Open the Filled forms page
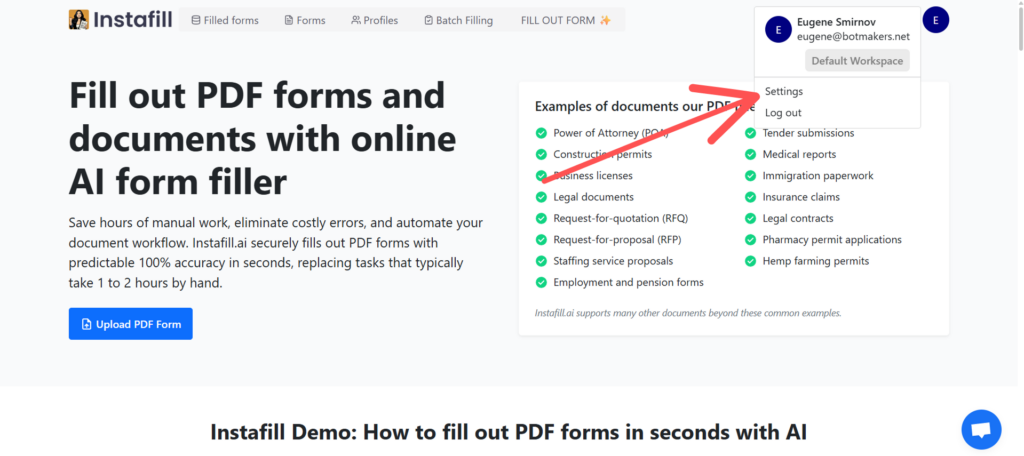 click(x=225, y=20)
